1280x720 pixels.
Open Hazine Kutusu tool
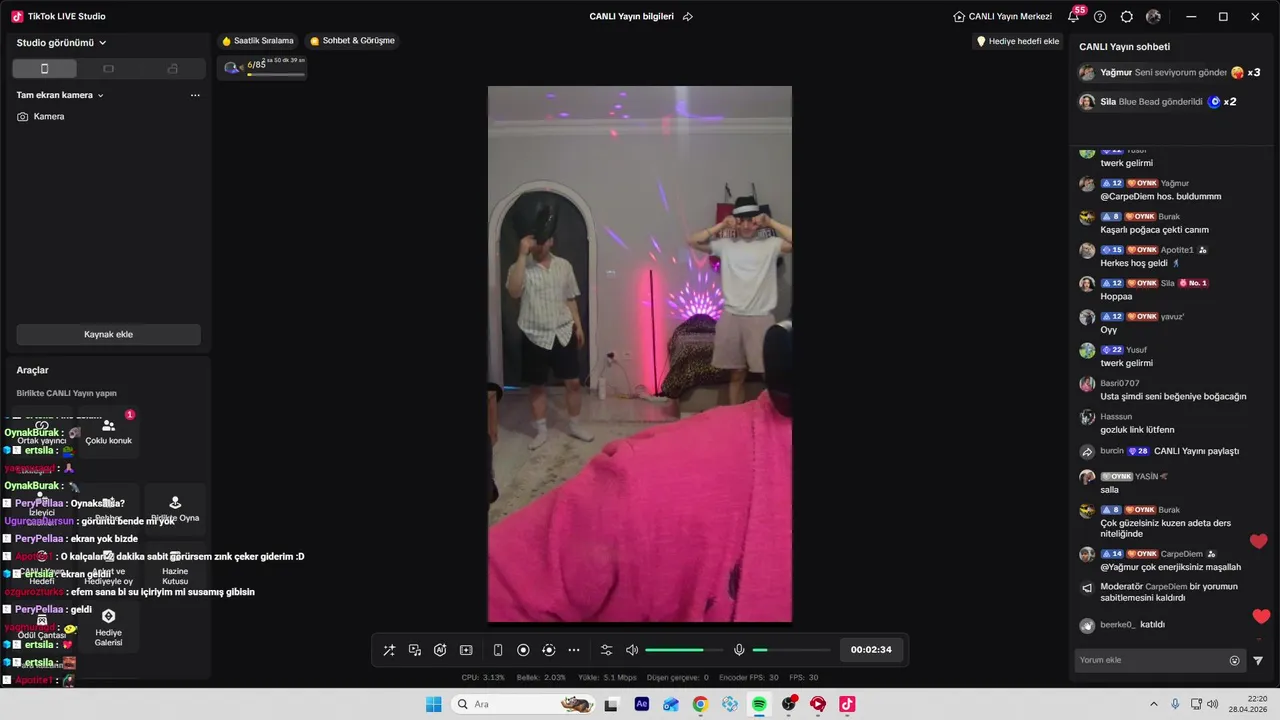(x=175, y=568)
